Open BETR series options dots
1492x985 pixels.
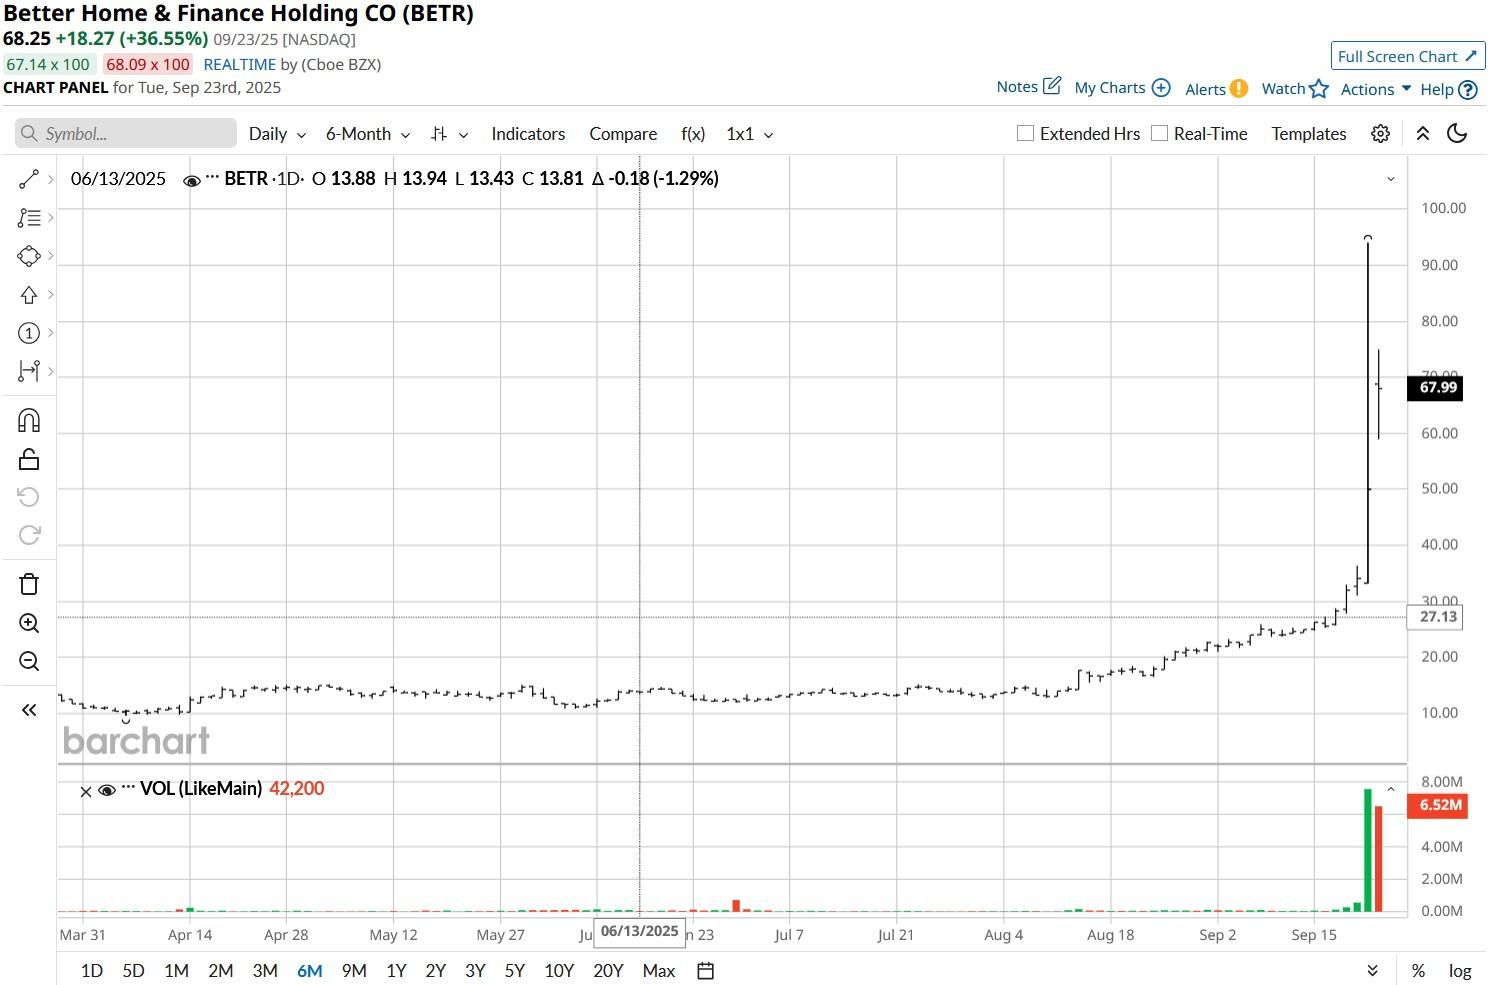[x=212, y=178]
